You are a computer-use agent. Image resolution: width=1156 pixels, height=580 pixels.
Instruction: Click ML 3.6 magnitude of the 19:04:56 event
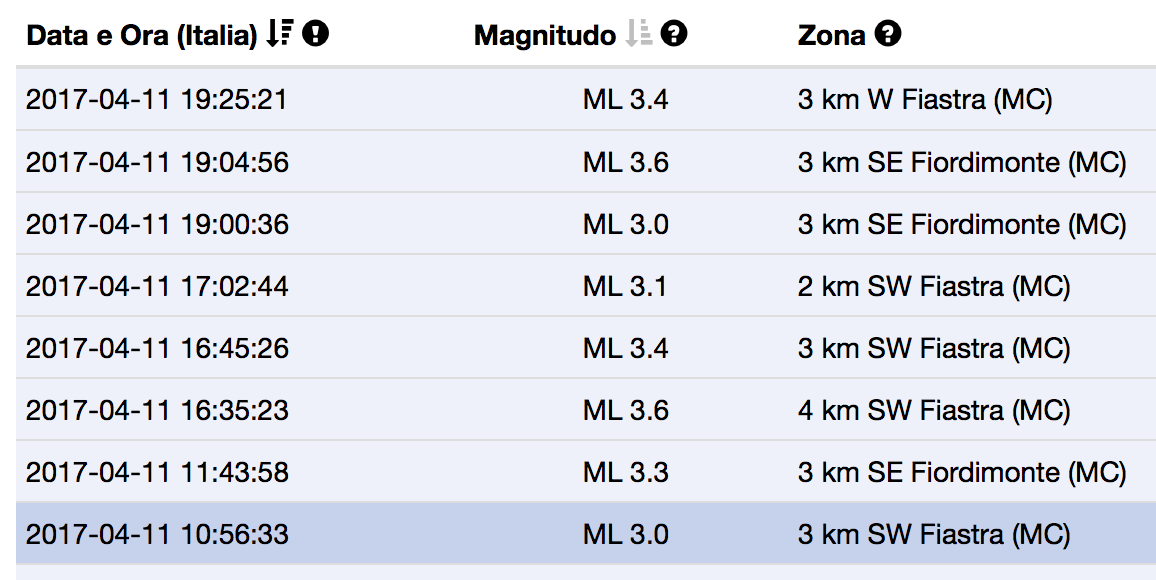625,162
